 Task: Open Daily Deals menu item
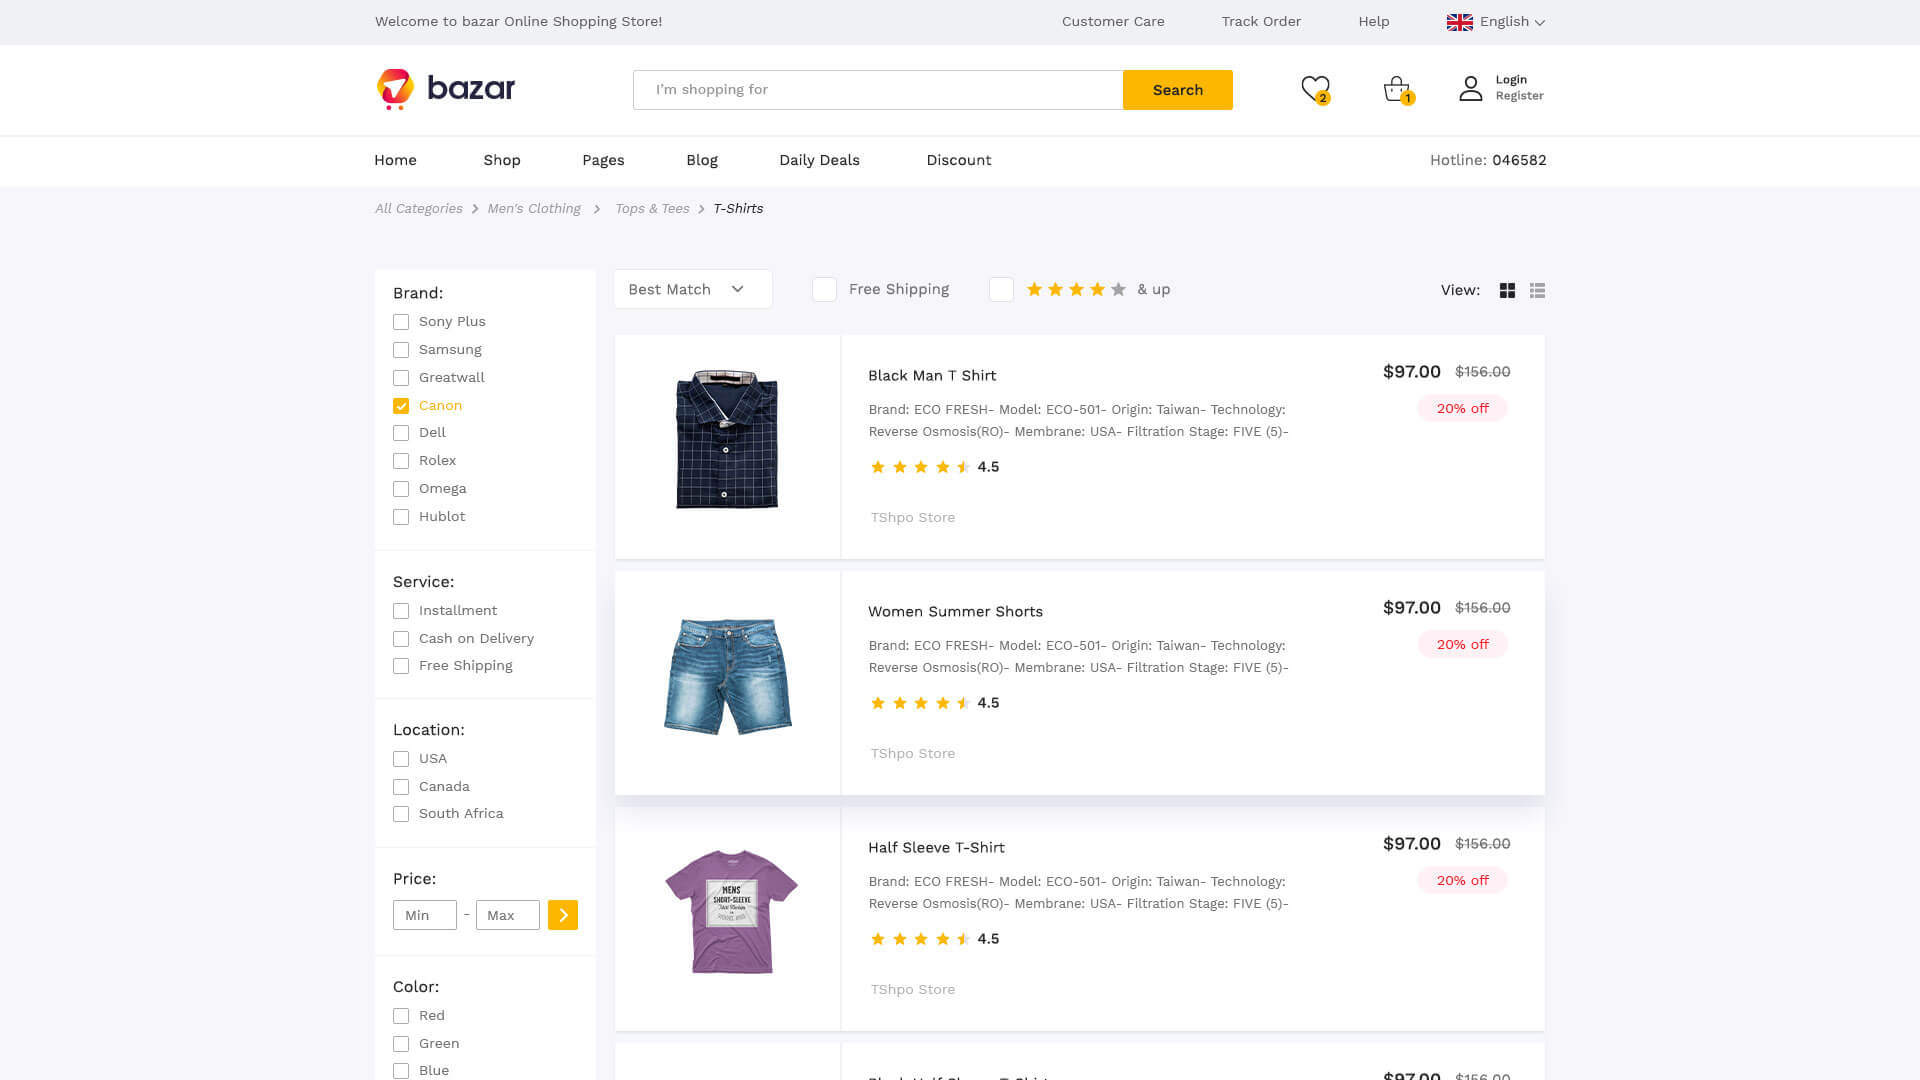pyautogui.click(x=819, y=160)
